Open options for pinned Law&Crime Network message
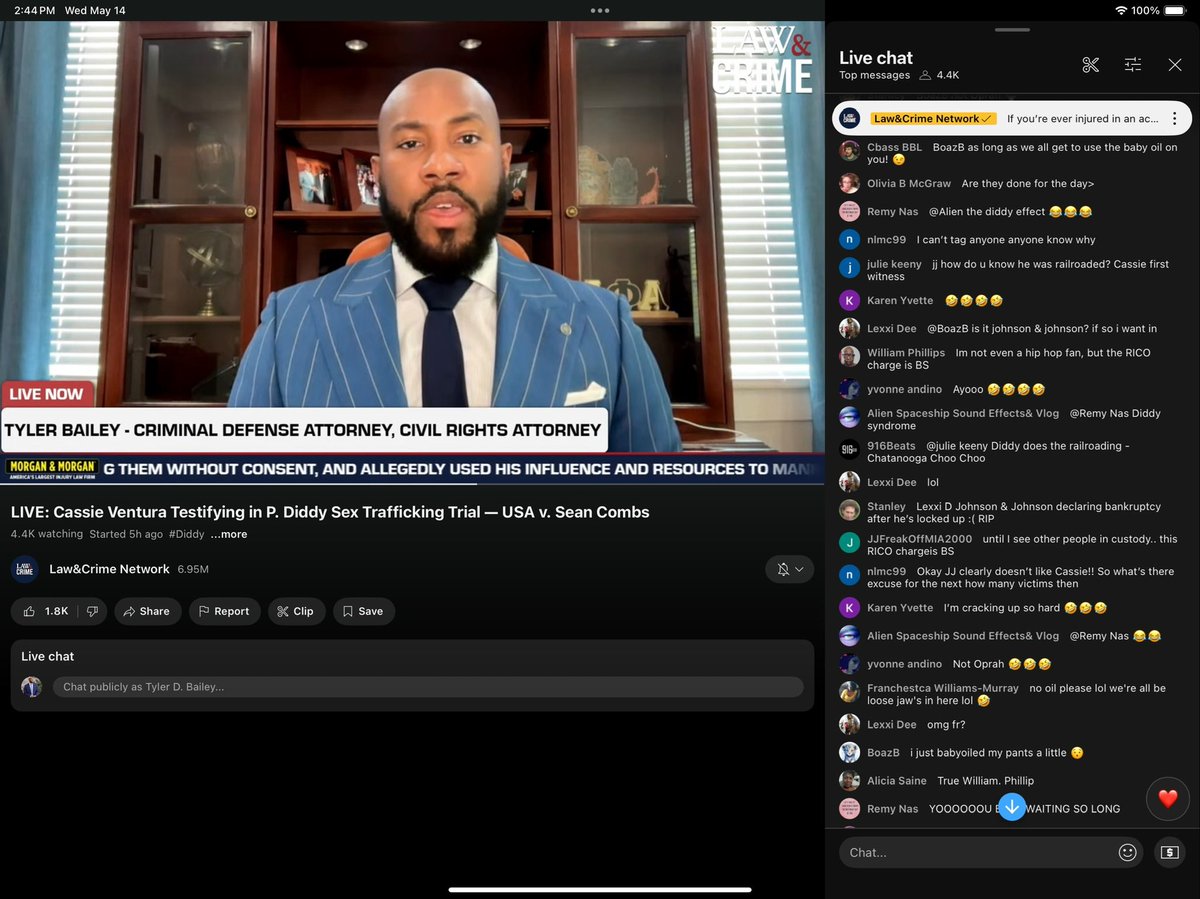Viewport: 1200px width, 899px height. pos(1175,119)
